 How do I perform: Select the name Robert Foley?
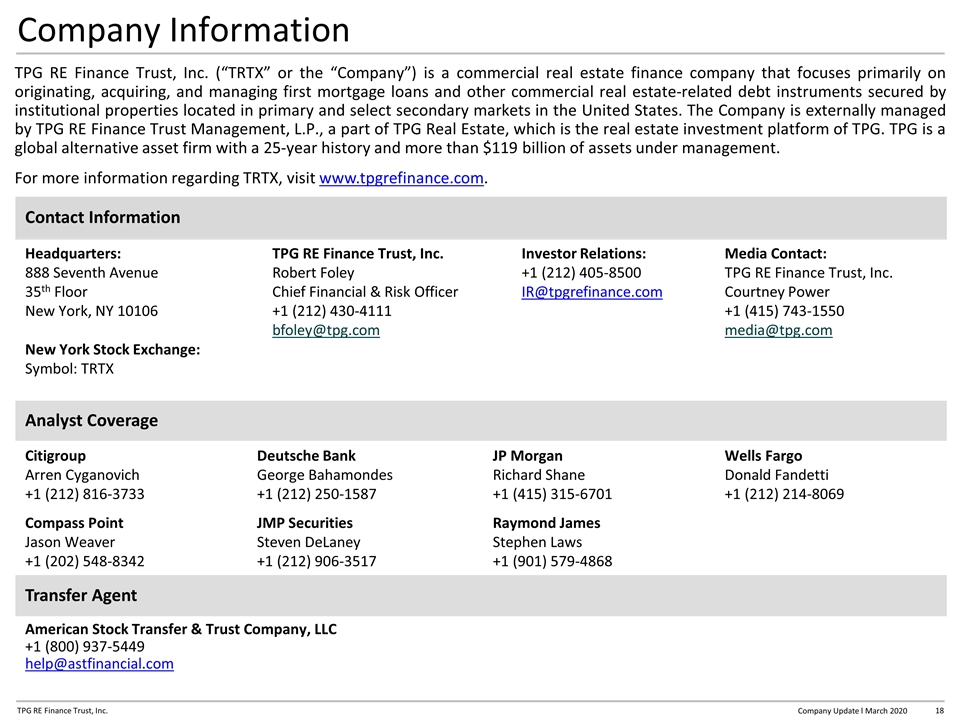pos(313,273)
